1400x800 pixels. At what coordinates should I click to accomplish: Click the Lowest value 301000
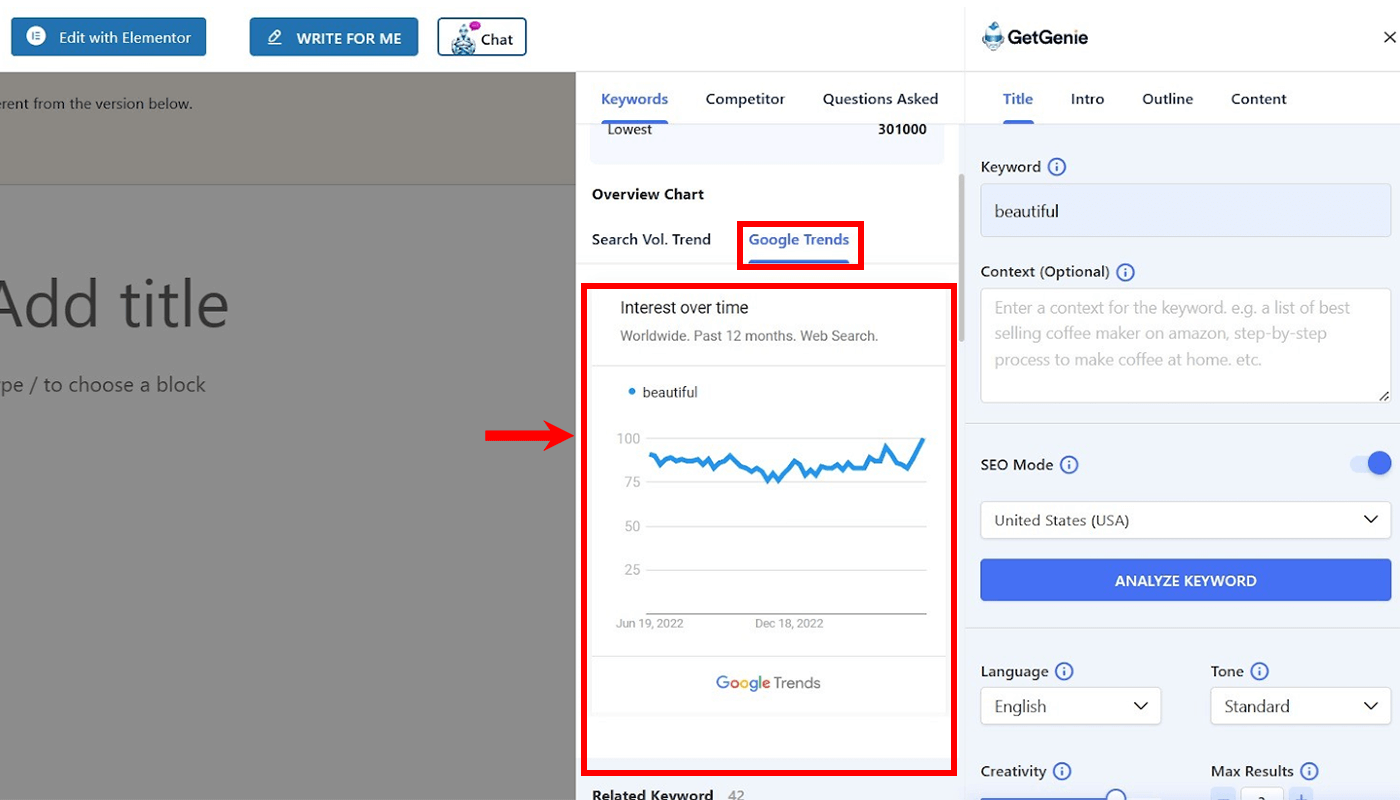[902, 129]
